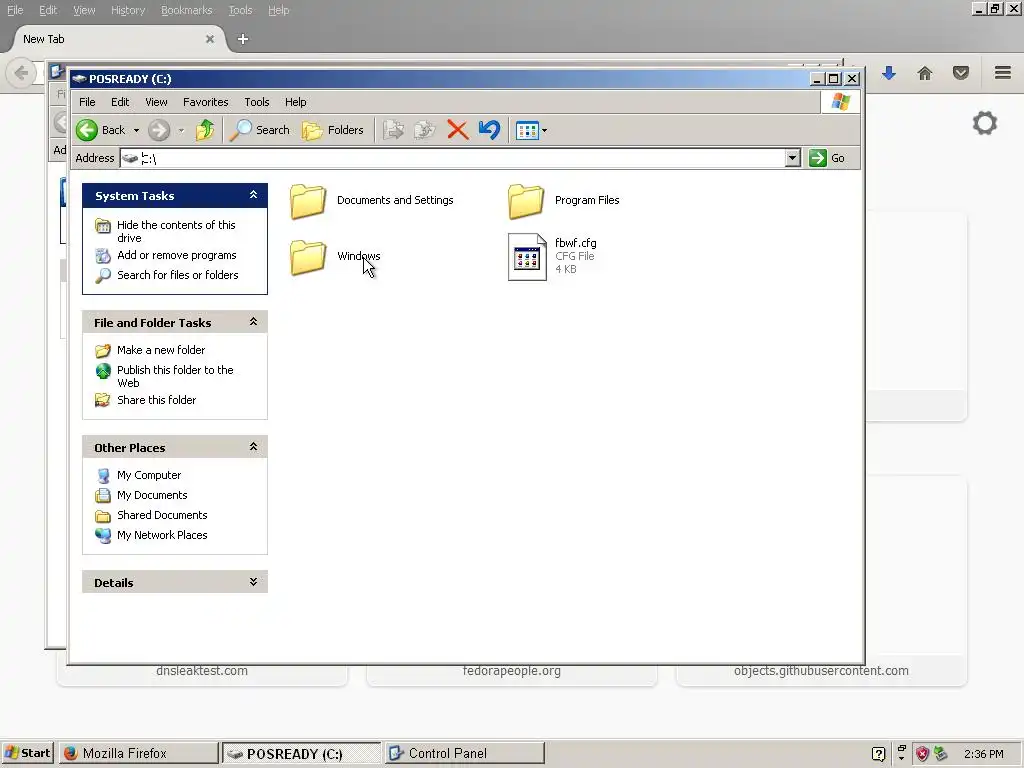
Task: Click the POSREADY (C:) taskbar button
Action: [x=301, y=753]
